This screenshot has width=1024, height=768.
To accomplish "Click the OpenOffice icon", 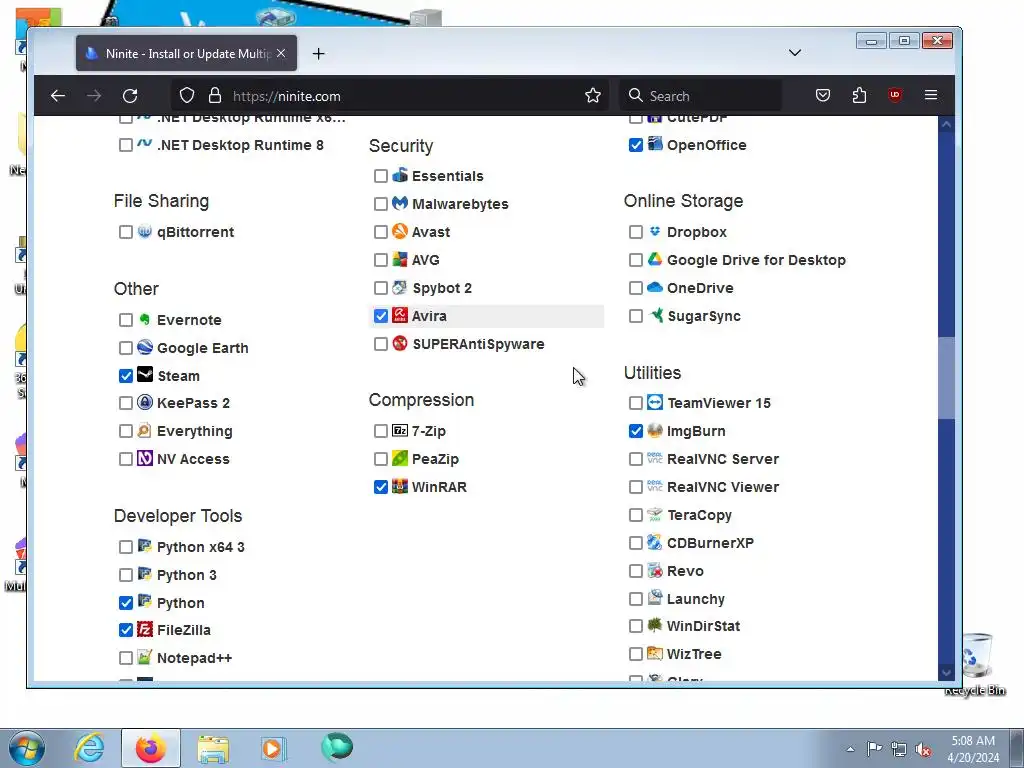I will point(655,144).
